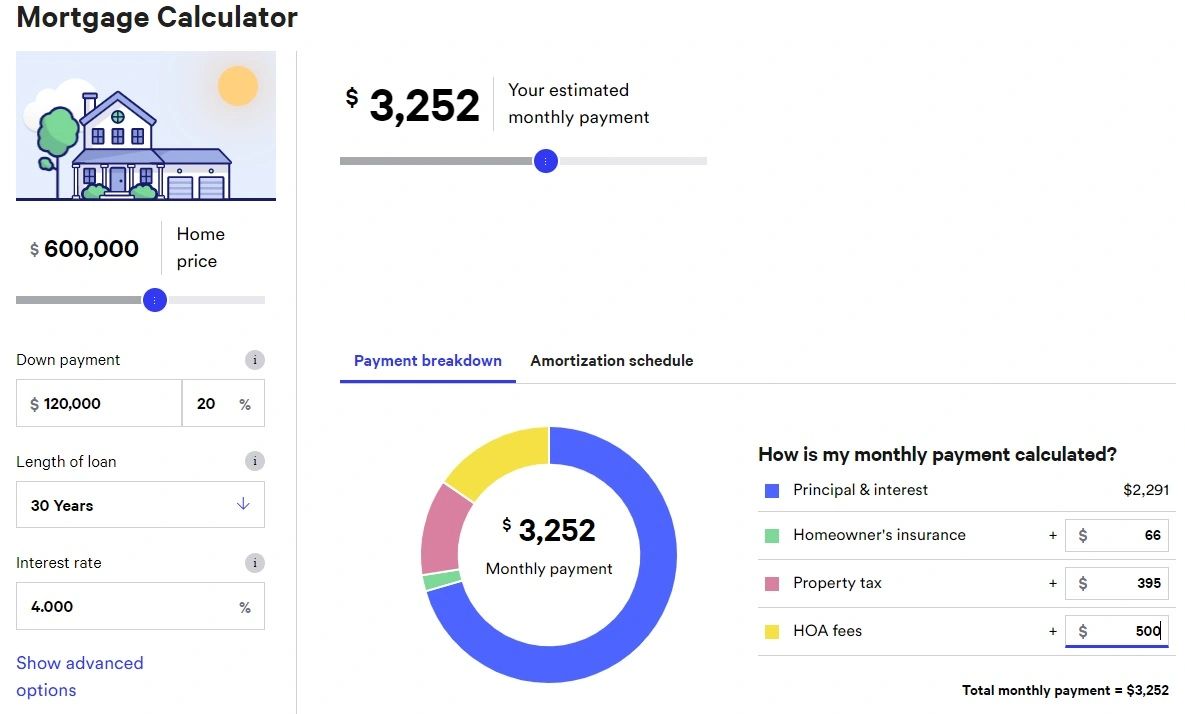This screenshot has height=714, width=1185.
Task: Open the Length of loan dropdown
Action: tap(140, 505)
